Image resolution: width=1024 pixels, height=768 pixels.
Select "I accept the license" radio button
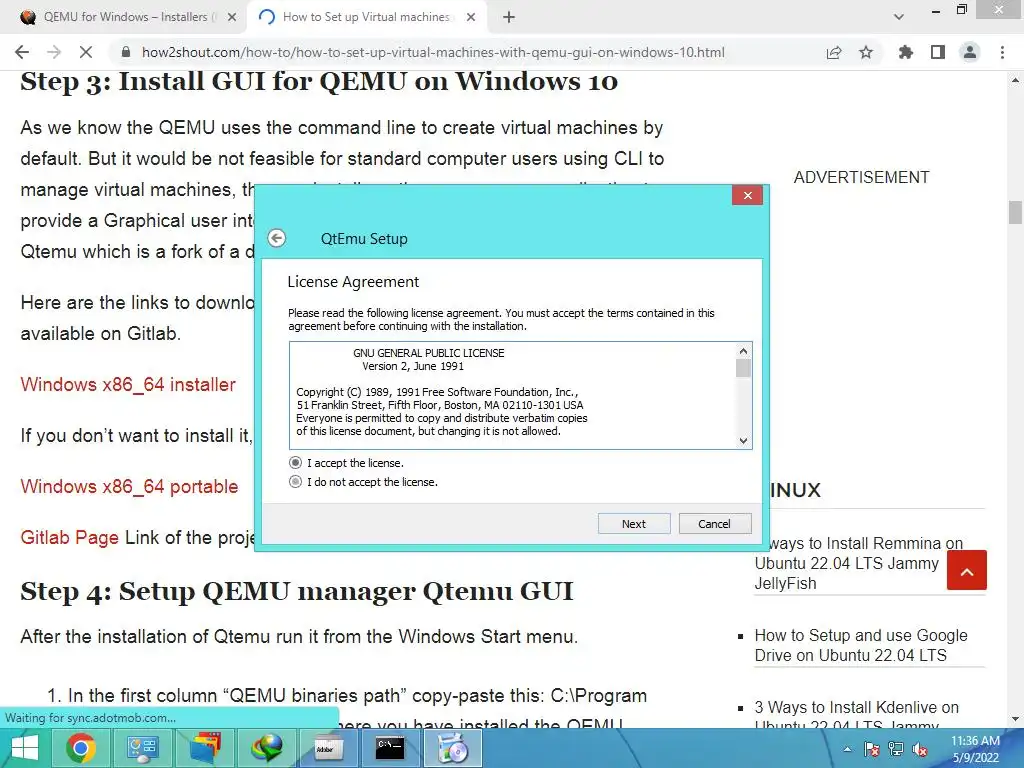[x=295, y=463]
